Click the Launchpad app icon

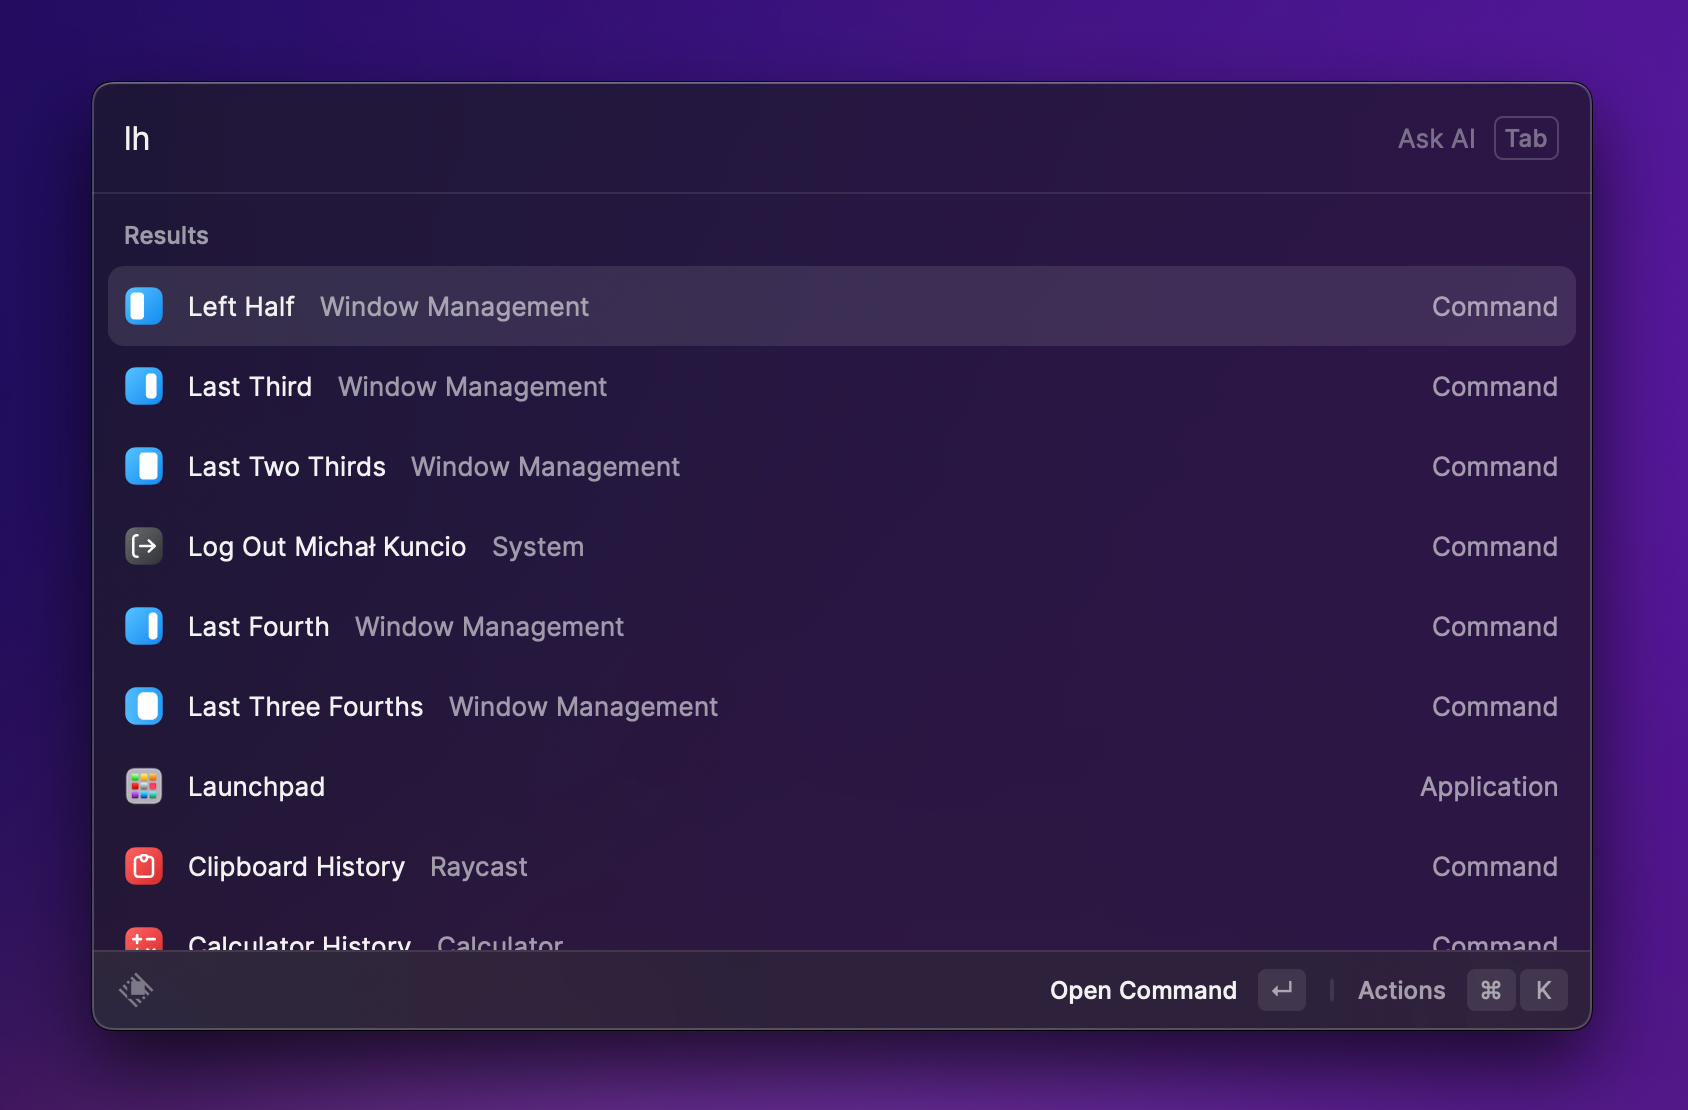click(x=144, y=786)
